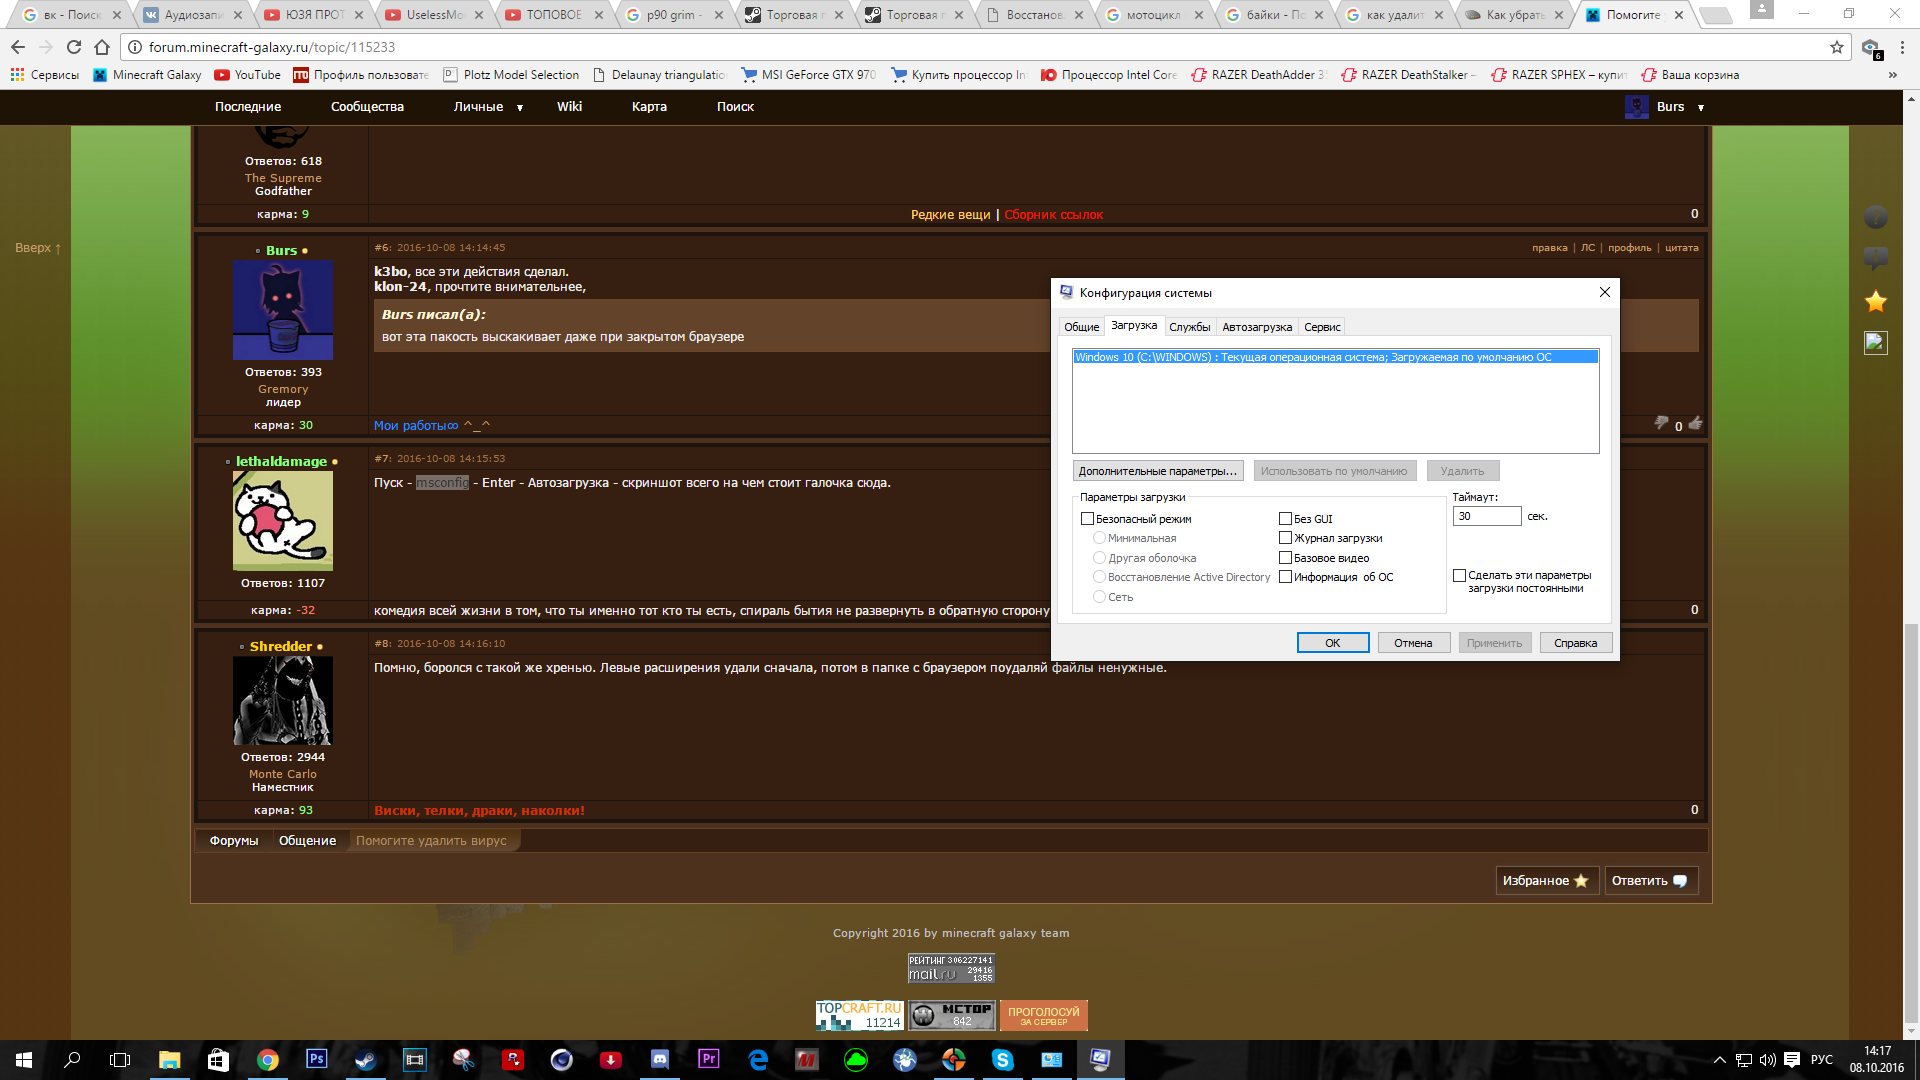Screen dimensions: 1920x1080
Task: Give thumbs up to Burs post
Action: pos(1696,424)
